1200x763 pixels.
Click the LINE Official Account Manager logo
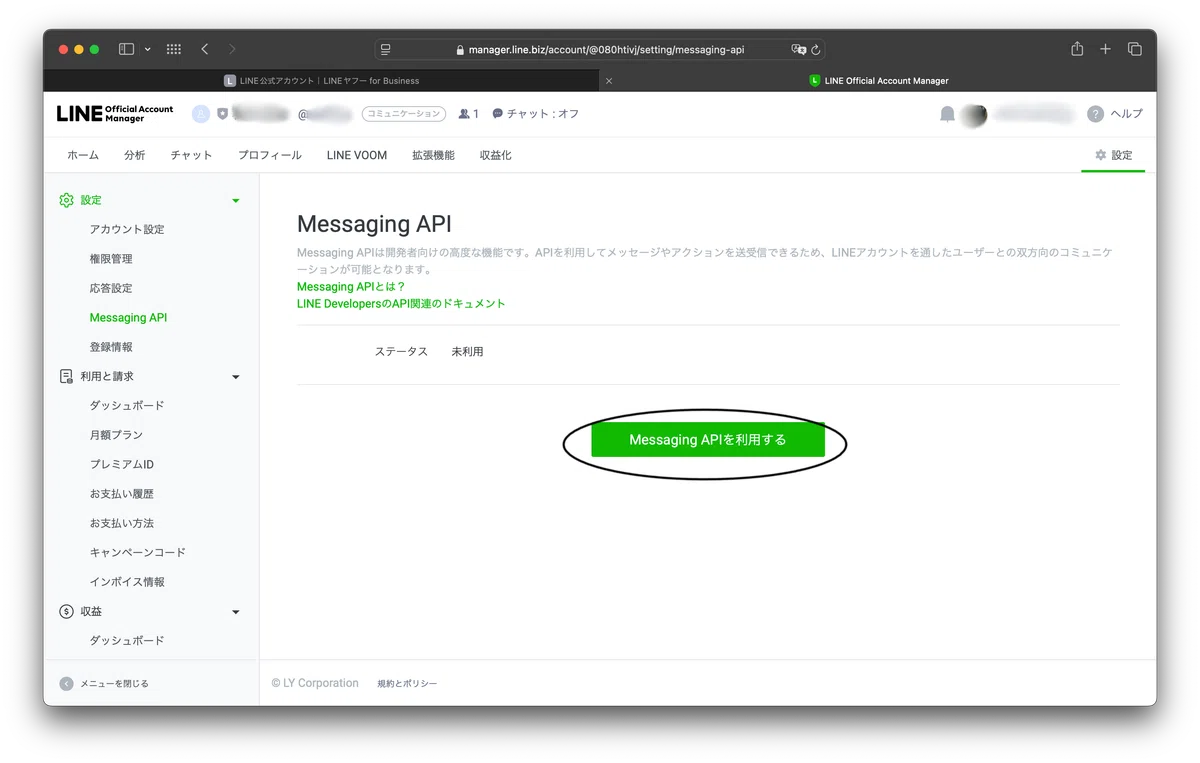point(115,114)
